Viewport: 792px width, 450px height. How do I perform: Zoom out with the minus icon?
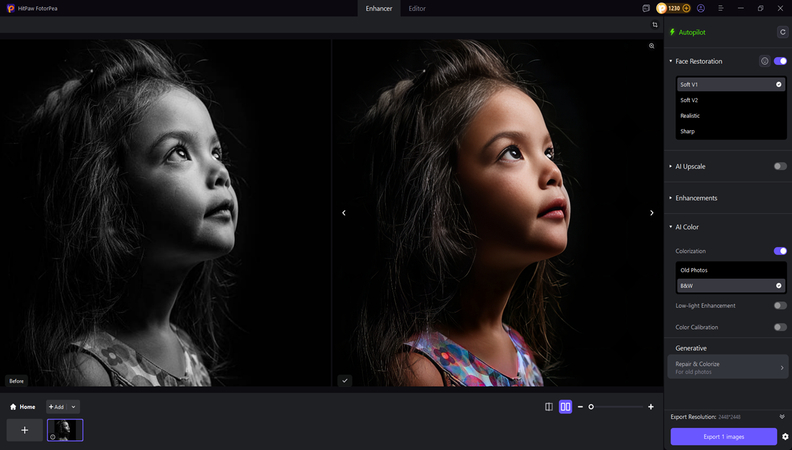(x=580, y=407)
